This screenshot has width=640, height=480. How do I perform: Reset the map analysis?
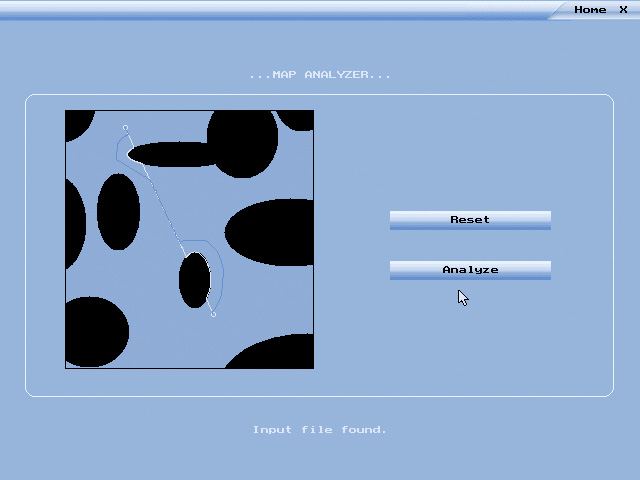coord(470,220)
